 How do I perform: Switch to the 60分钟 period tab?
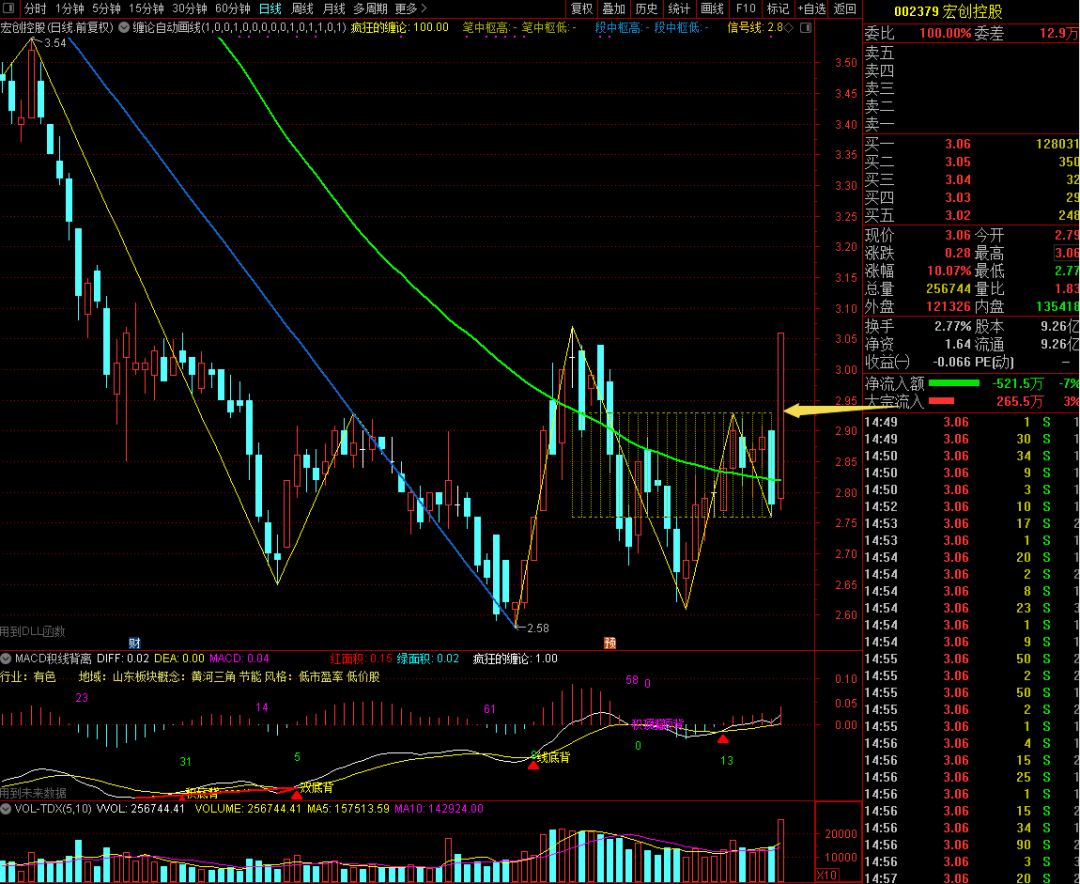(233, 9)
